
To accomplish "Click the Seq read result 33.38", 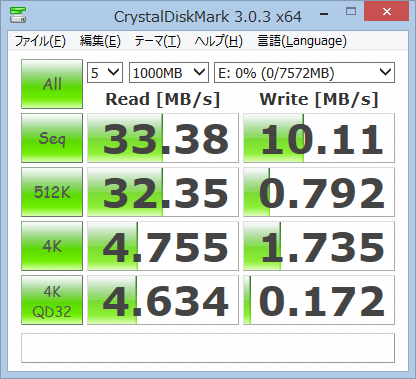I will tap(163, 138).
